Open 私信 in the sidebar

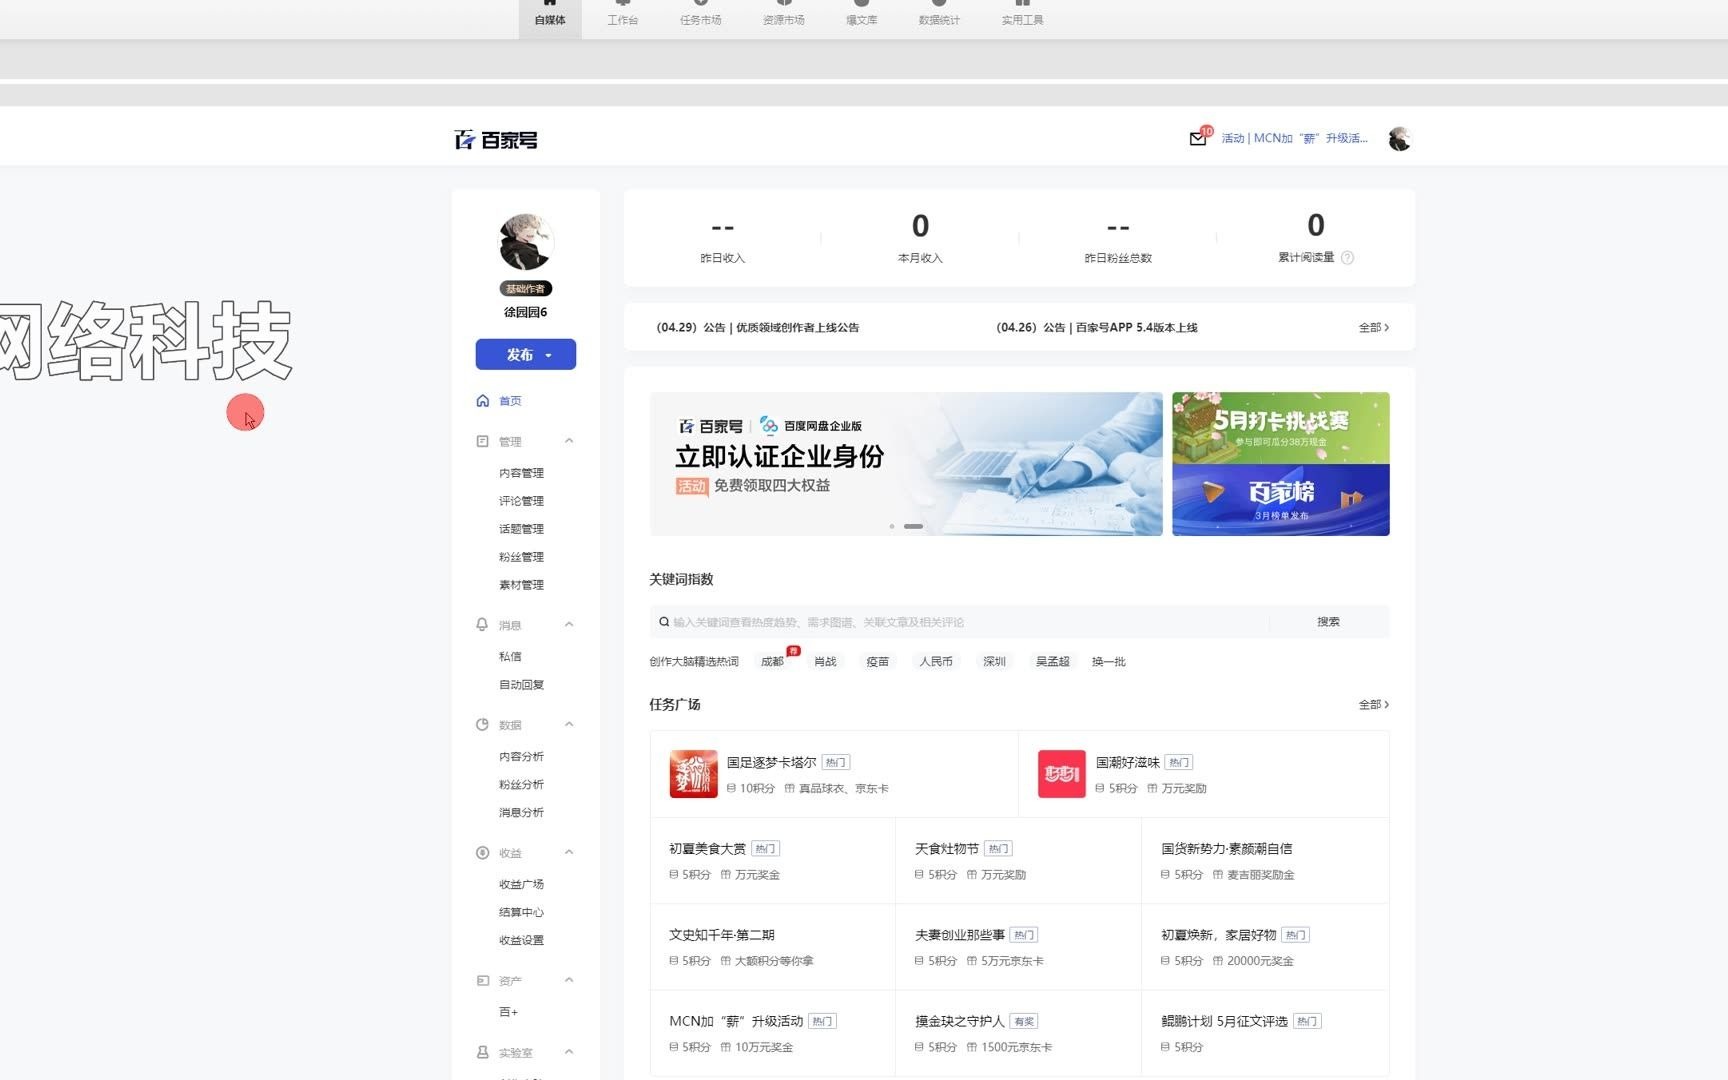coord(510,657)
